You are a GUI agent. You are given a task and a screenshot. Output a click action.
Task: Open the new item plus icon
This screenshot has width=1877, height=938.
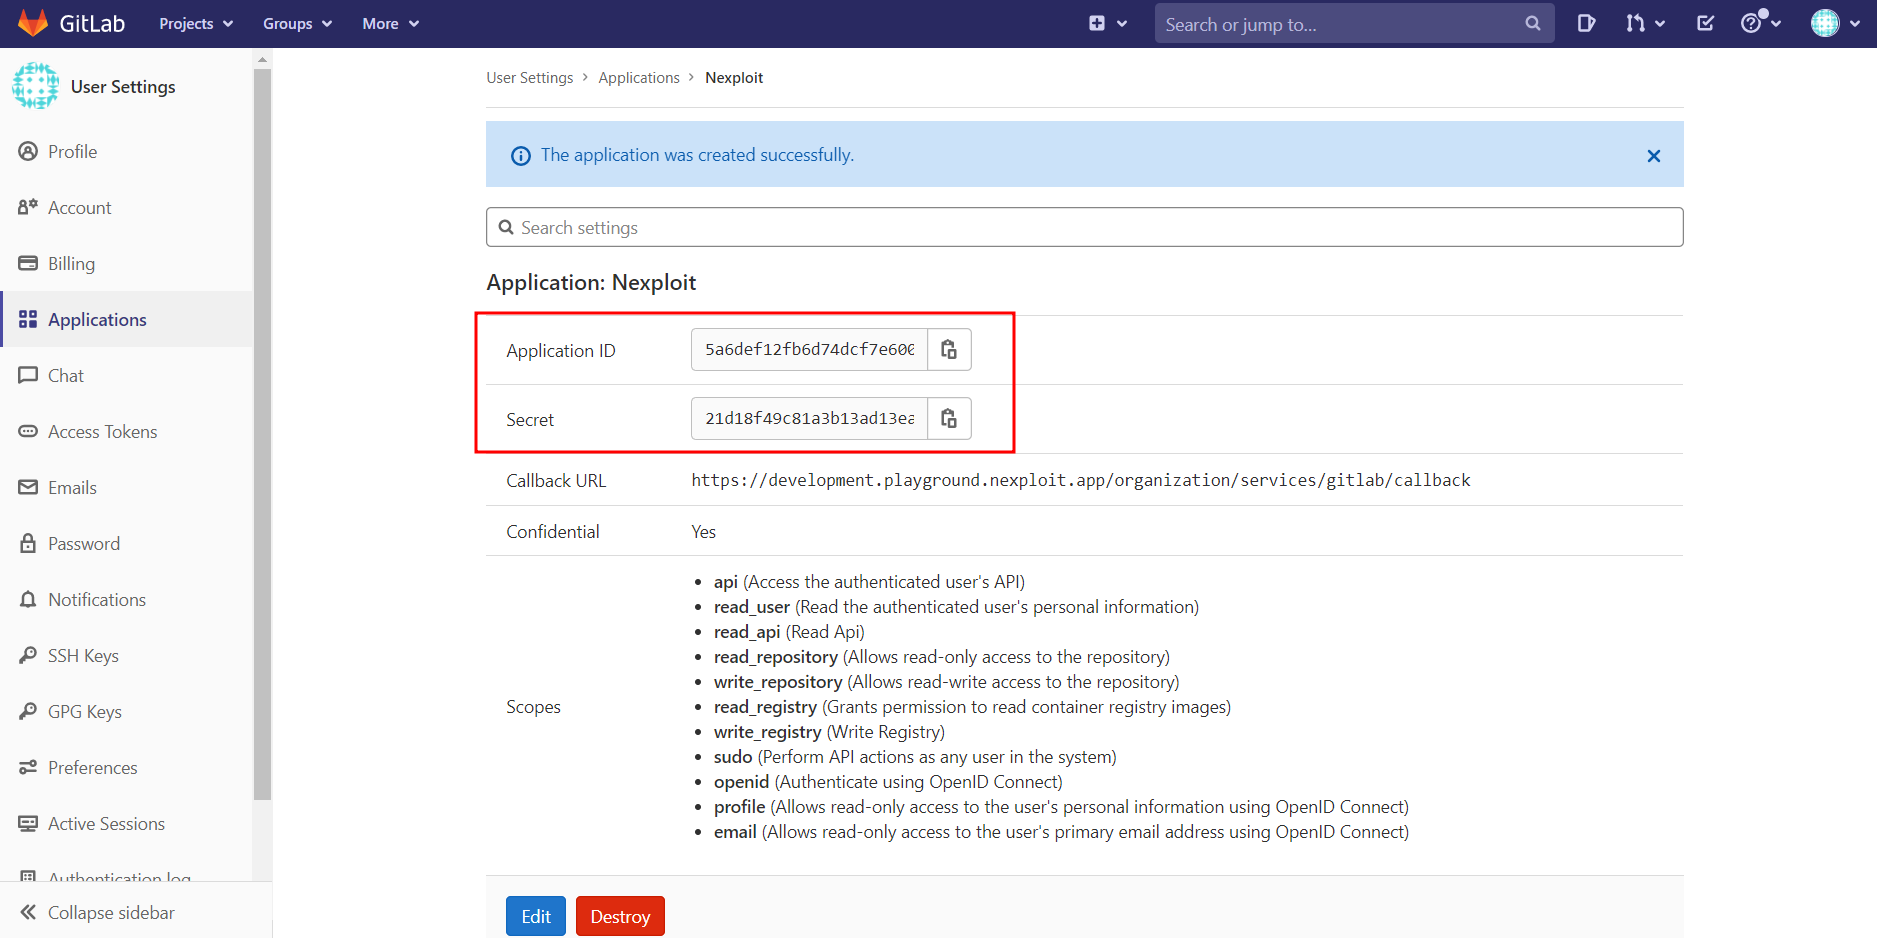pos(1097,23)
